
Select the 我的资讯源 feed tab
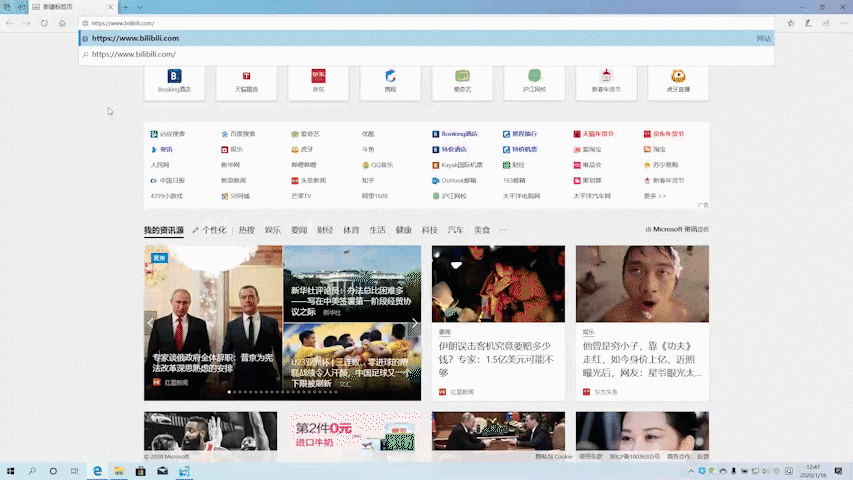tap(164, 230)
